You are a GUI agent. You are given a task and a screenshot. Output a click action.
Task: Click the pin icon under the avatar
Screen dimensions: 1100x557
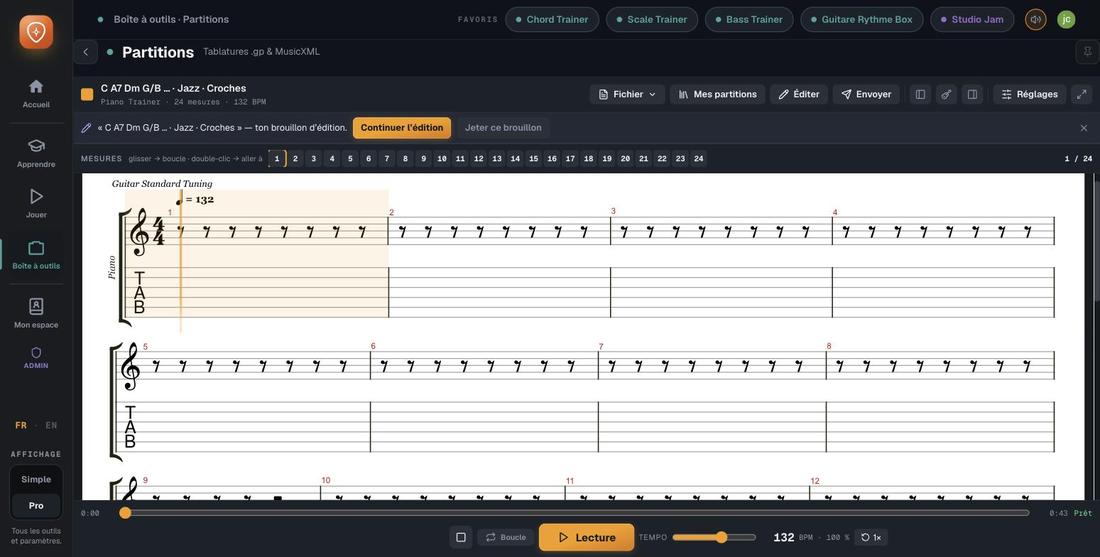1087,52
